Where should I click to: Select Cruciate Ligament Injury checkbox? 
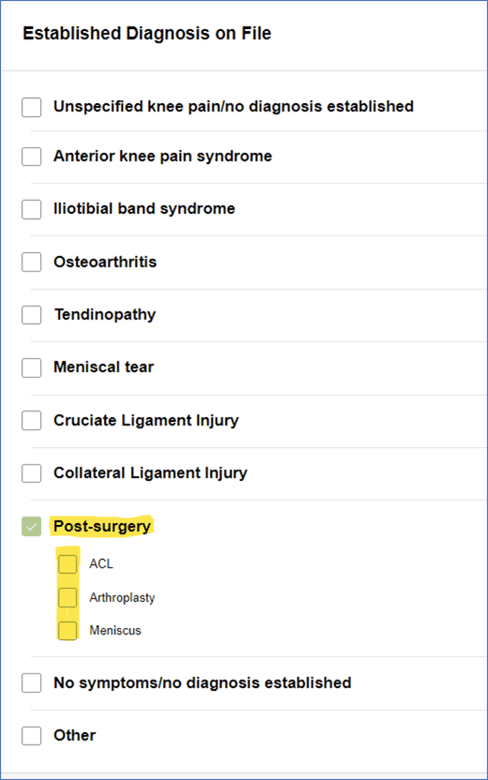click(x=31, y=420)
